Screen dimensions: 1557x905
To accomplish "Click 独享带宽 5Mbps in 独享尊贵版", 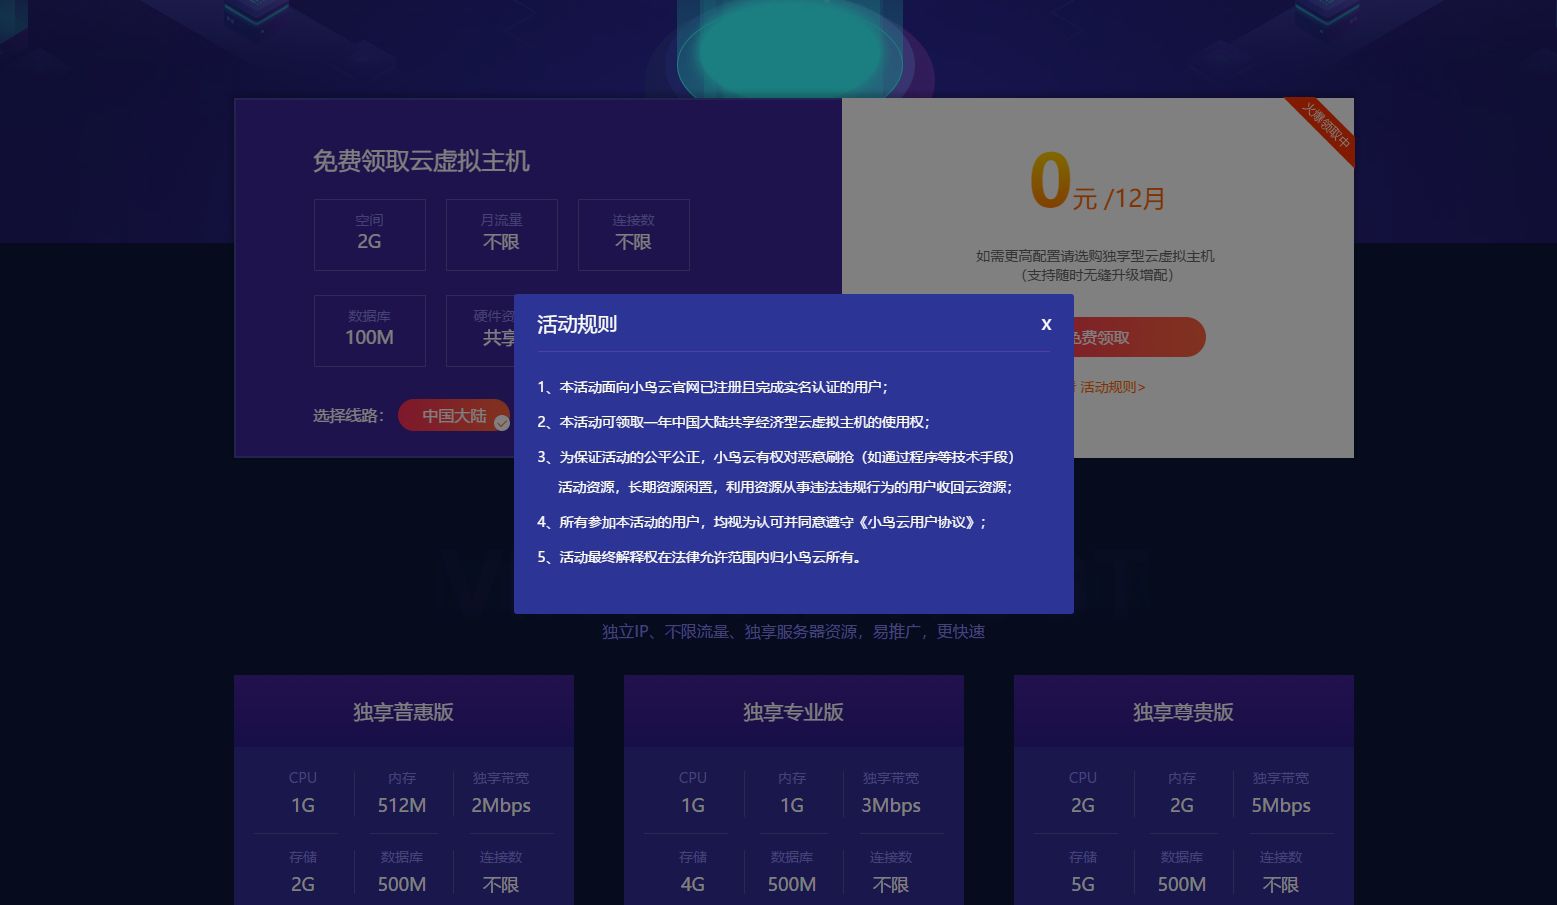I will click(1282, 793).
